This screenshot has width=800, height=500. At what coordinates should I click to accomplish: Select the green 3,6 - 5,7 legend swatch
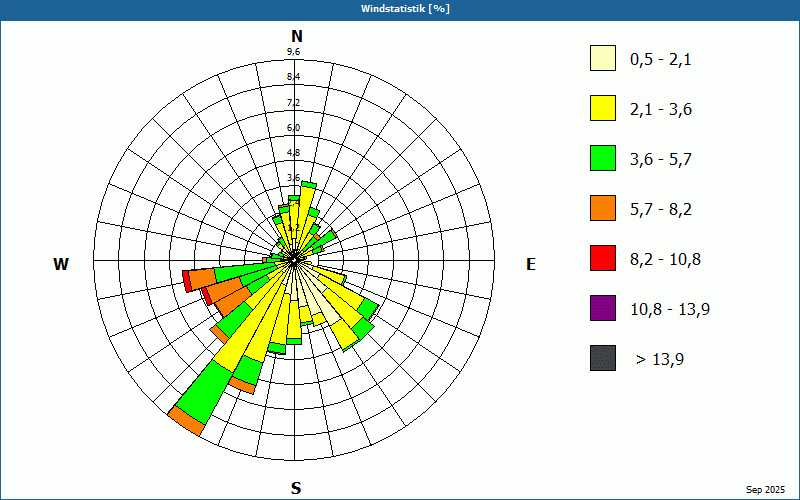pyautogui.click(x=603, y=158)
